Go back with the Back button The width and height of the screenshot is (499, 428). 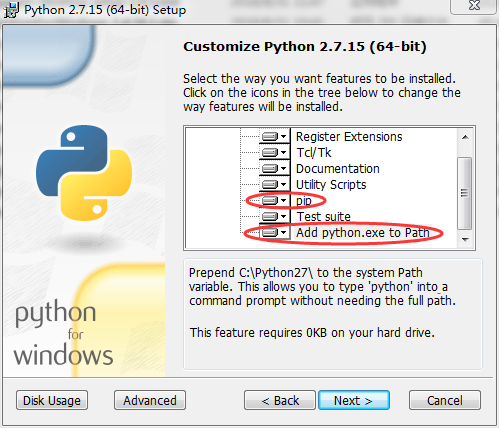tap(280, 400)
